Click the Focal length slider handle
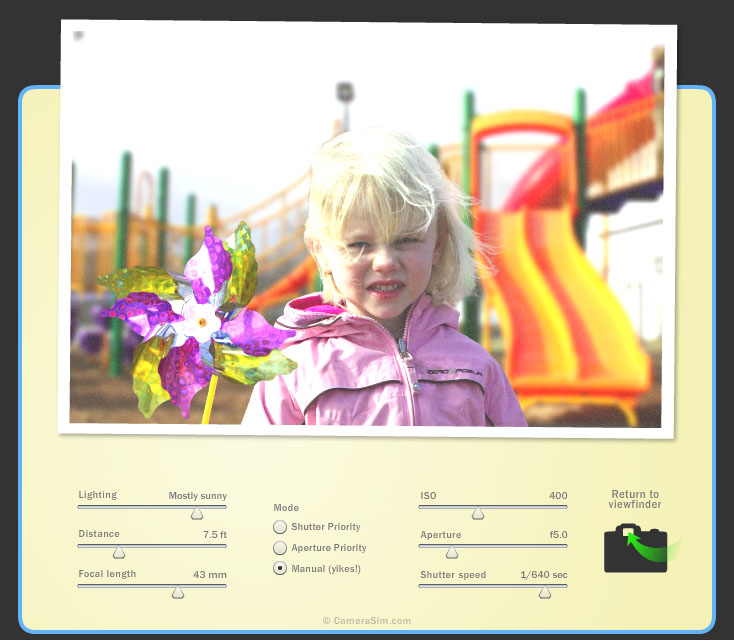This screenshot has width=734, height=640. point(178,592)
